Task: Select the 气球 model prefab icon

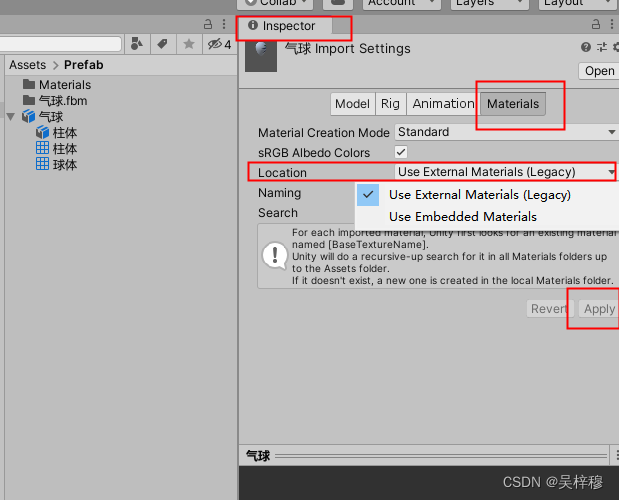Action: 28,117
